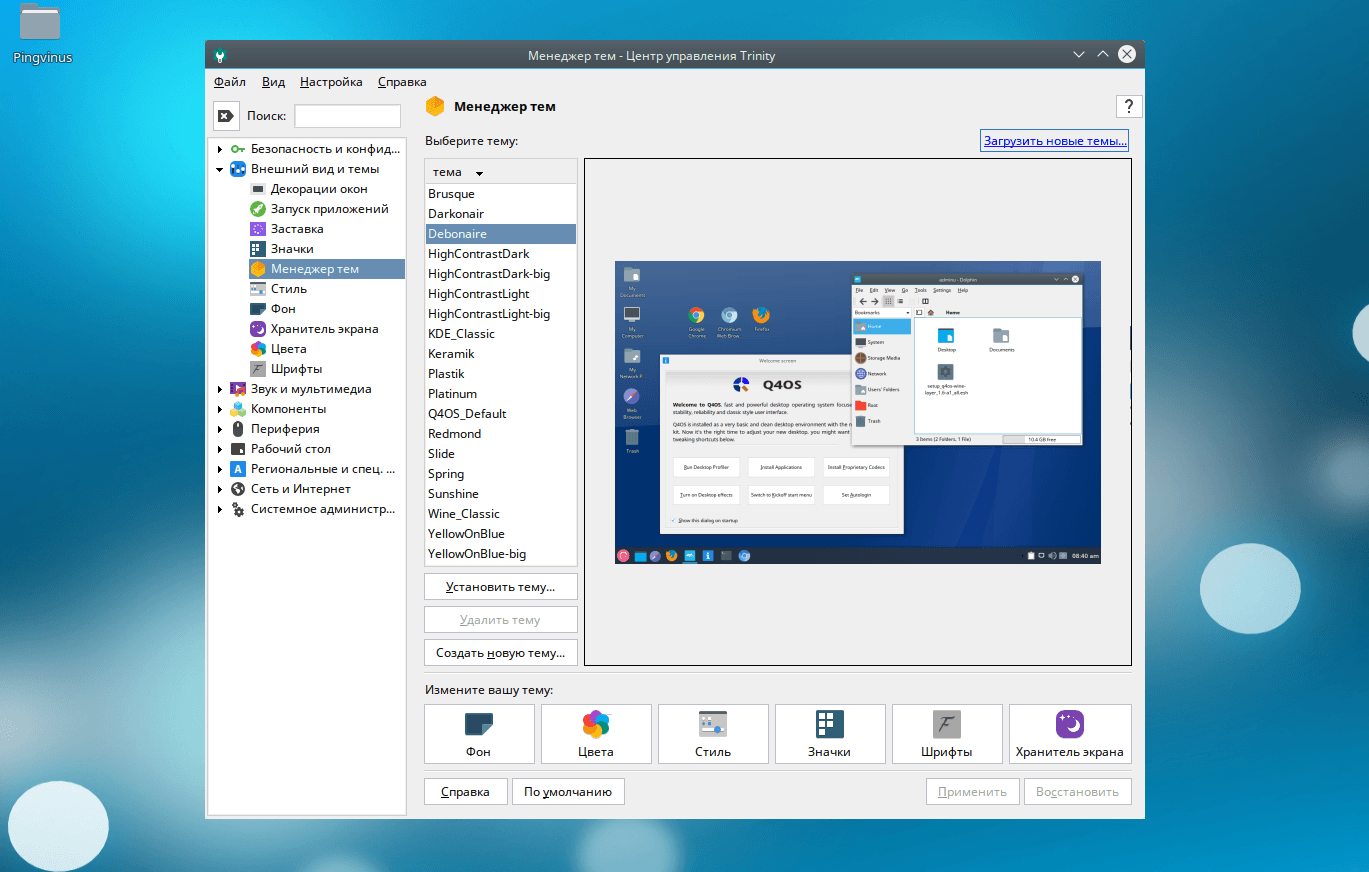
Task: Select the HighContrastDark theme
Action: 501,254
